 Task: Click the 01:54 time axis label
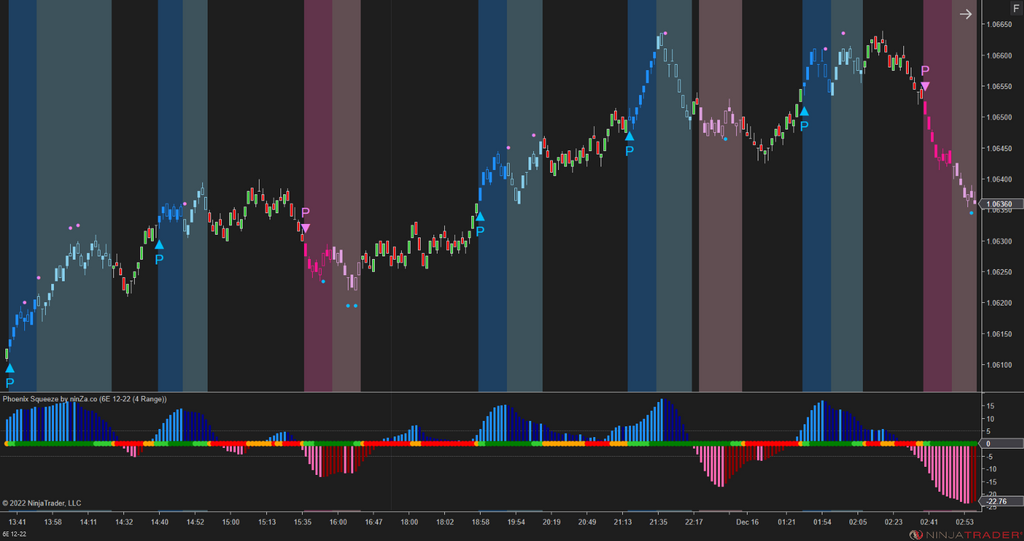coord(822,522)
